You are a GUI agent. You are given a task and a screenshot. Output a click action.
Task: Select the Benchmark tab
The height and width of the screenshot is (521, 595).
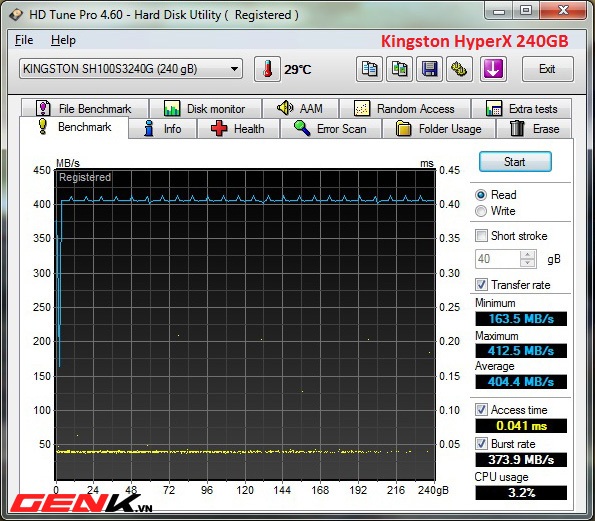click(x=74, y=127)
